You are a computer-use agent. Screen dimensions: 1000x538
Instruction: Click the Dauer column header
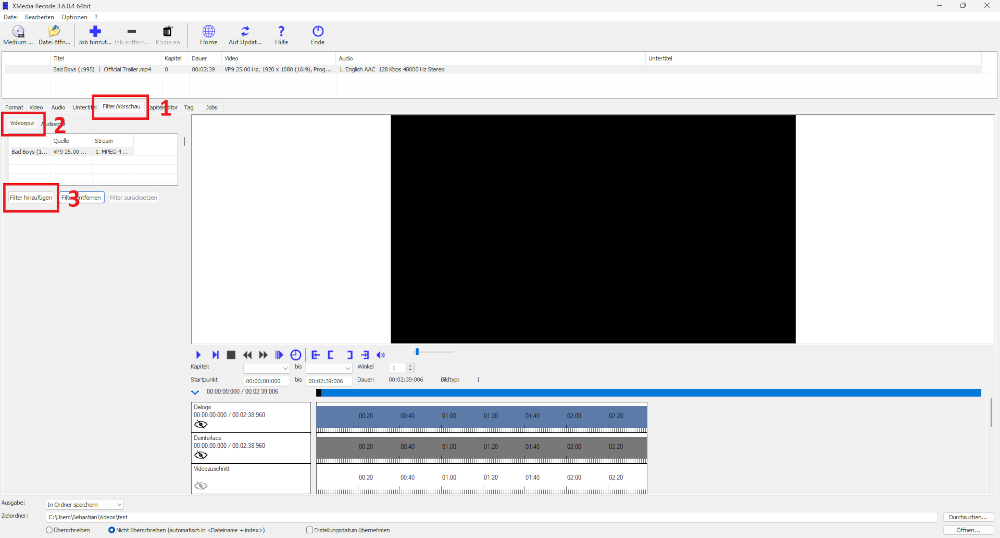click(205, 58)
